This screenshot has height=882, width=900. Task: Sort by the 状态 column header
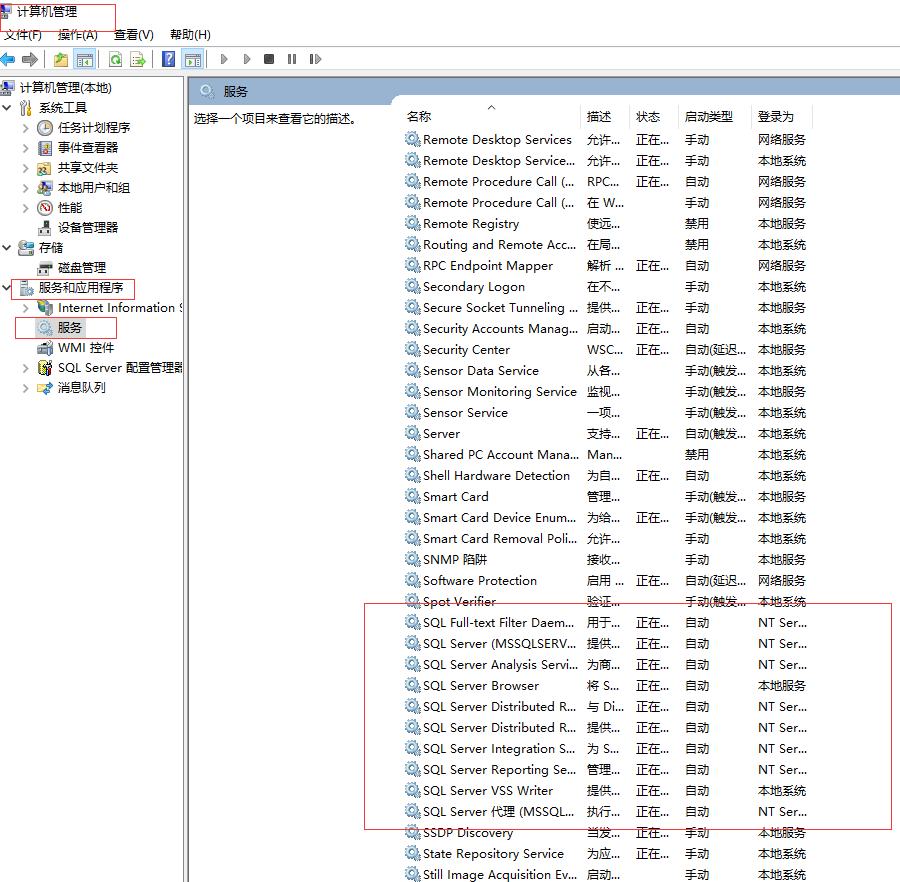coord(654,116)
